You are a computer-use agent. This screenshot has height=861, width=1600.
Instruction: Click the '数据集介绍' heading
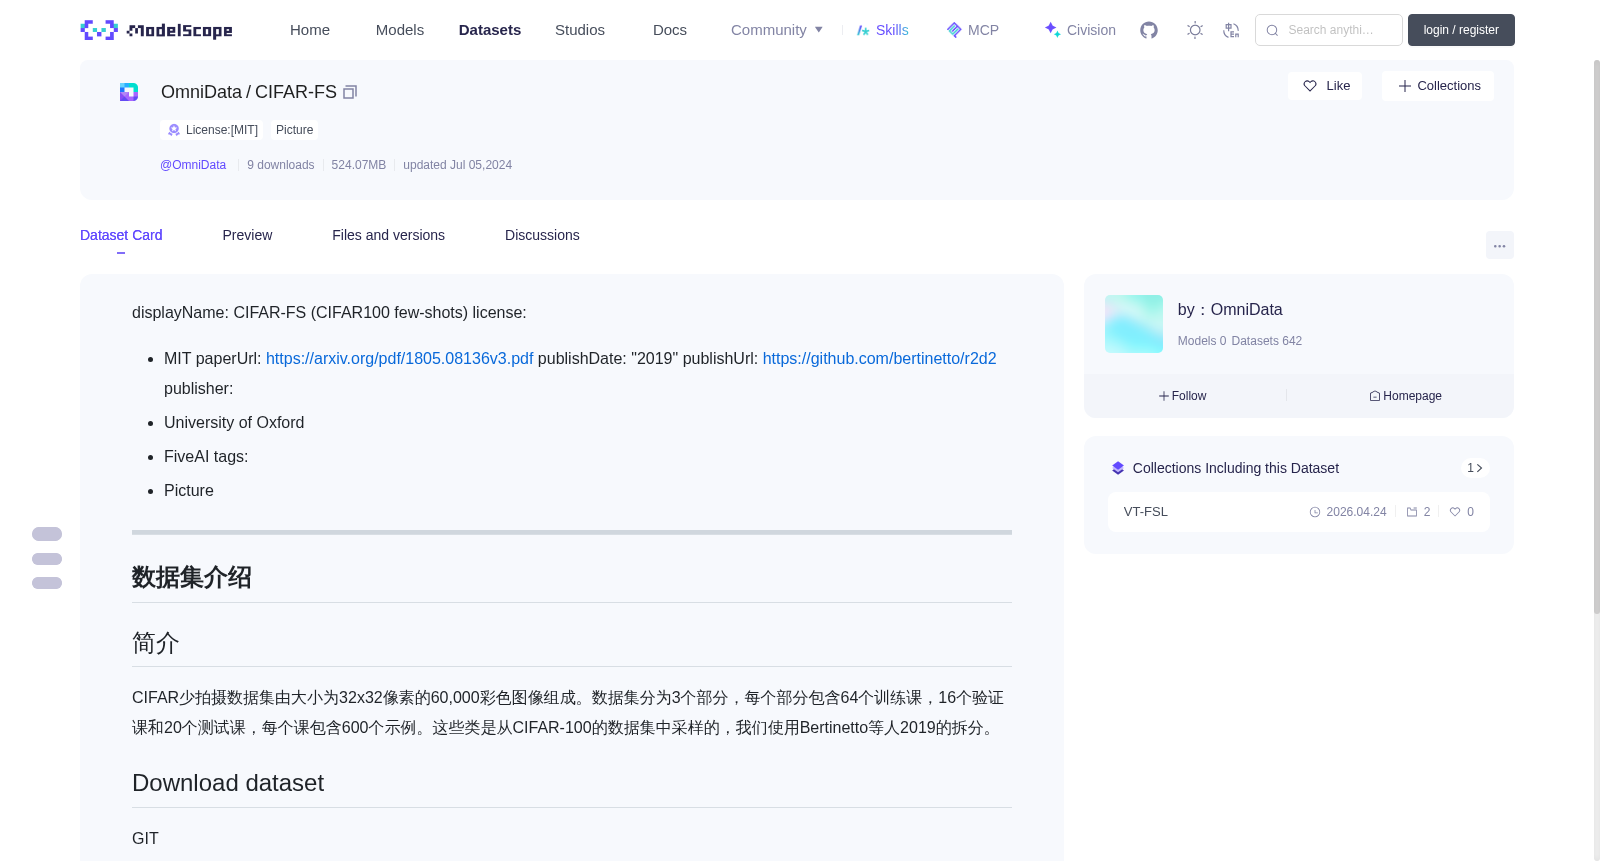(x=192, y=578)
